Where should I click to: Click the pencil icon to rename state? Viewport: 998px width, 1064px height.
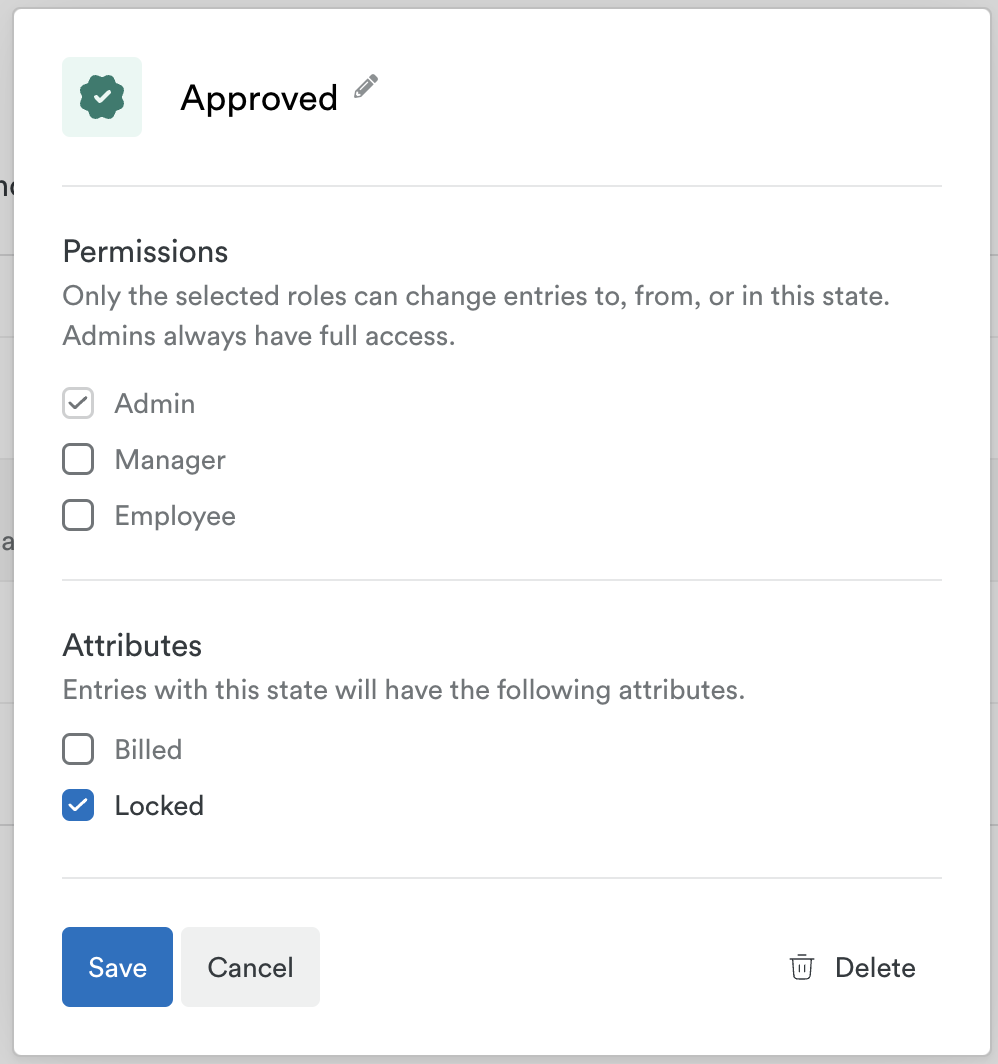(367, 87)
